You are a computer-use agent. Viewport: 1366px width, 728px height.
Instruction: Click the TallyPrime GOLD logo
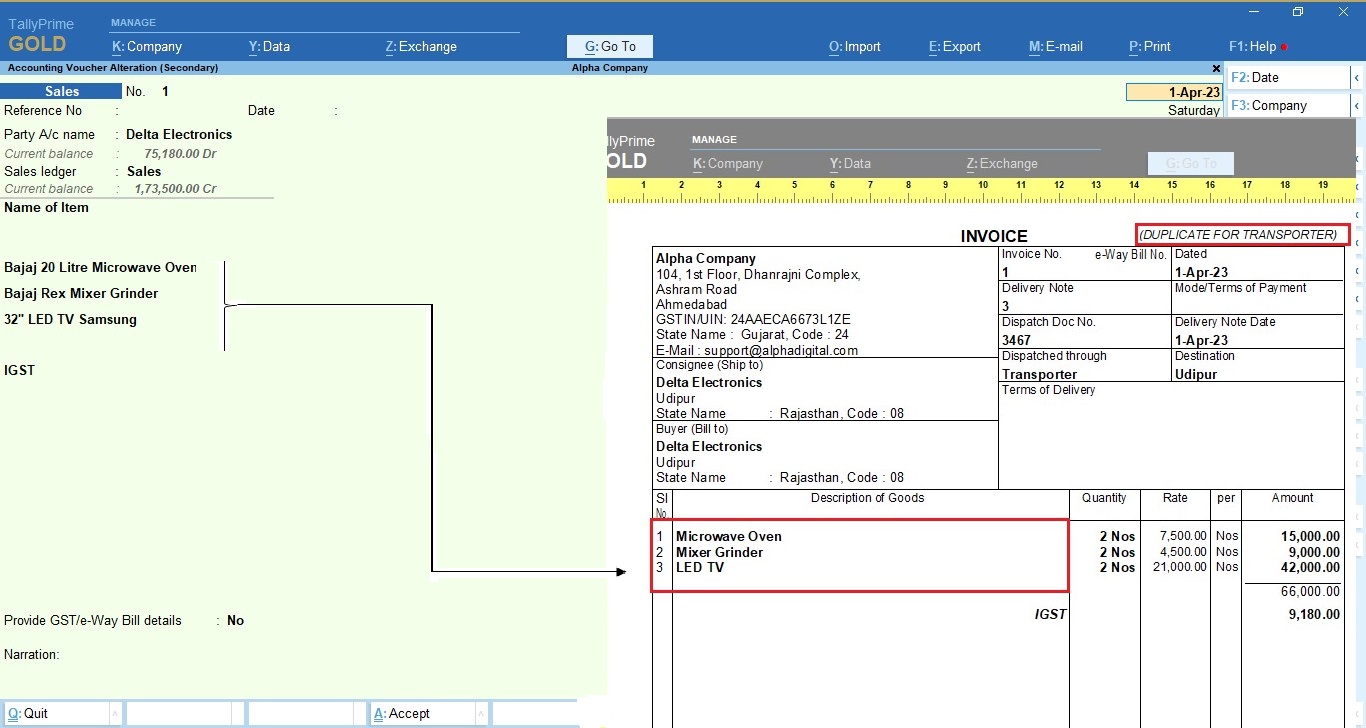(x=40, y=33)
